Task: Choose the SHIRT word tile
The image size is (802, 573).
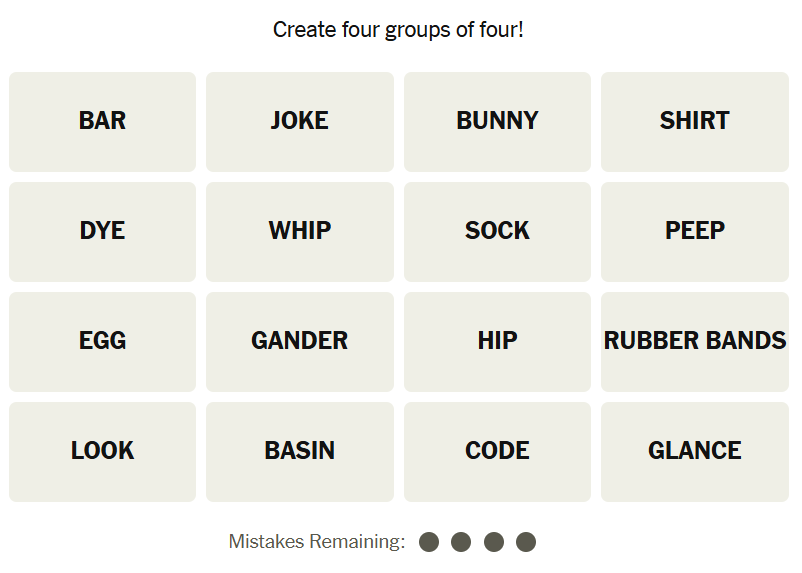Action: [x=694, y=121]
